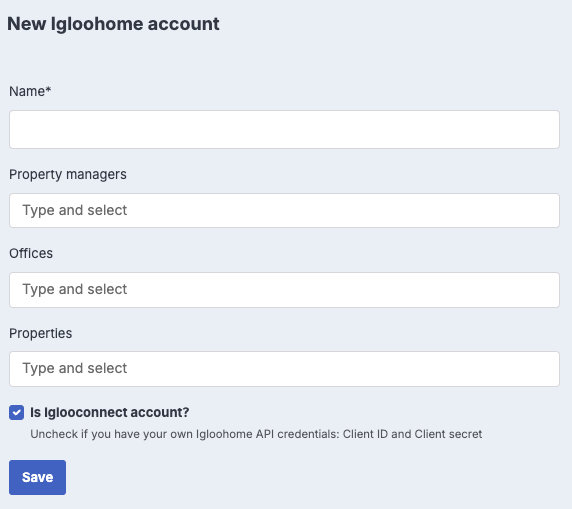The image size is (572, 509).
Task: Open the Properties select box
Action: tap(284, 369)
